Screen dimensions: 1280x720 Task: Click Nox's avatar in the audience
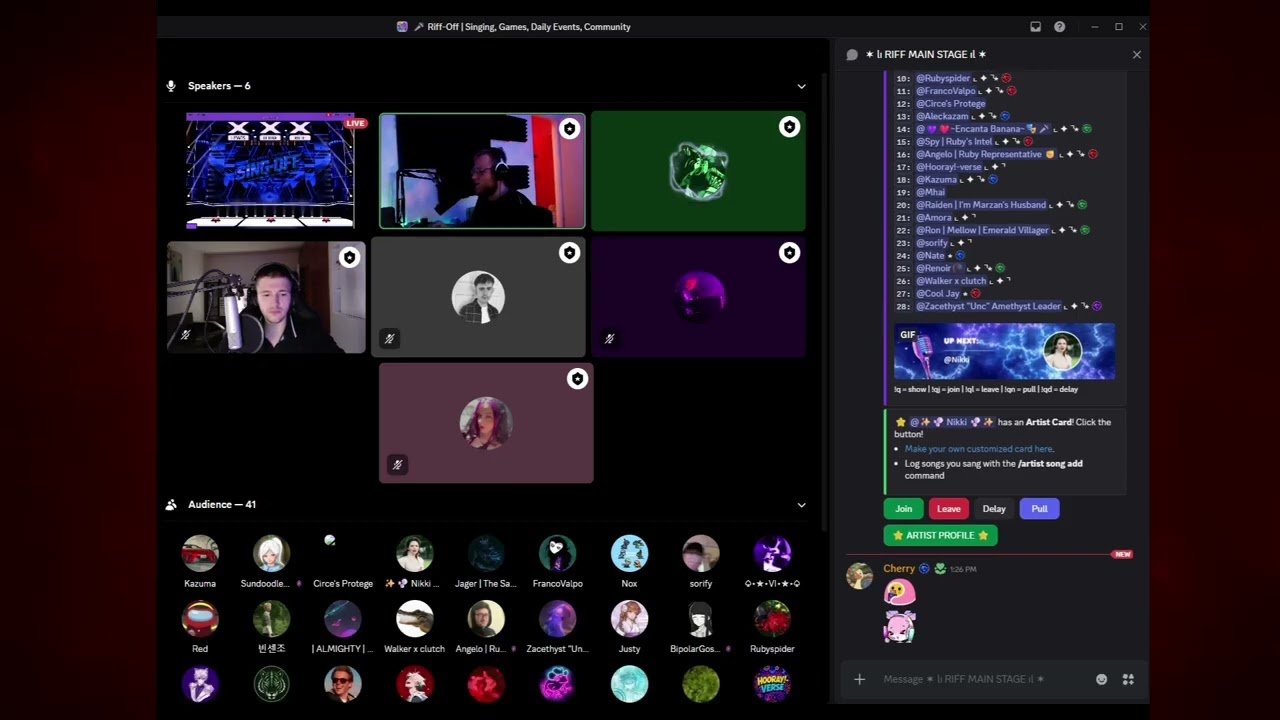[x=629, y=553]
